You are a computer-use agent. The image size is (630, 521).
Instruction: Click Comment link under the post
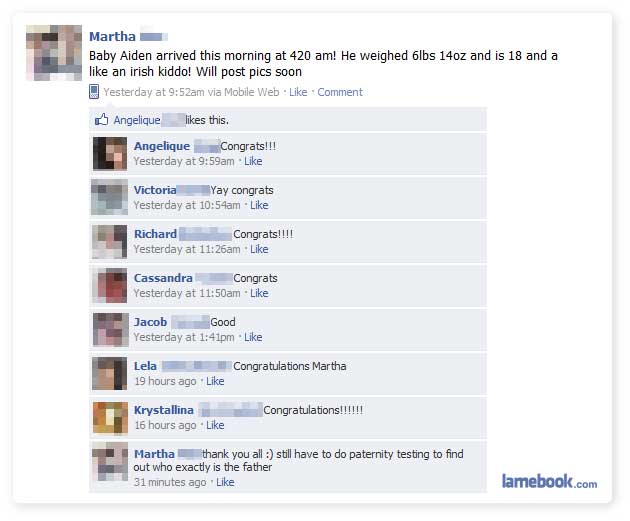click(340, 92)
